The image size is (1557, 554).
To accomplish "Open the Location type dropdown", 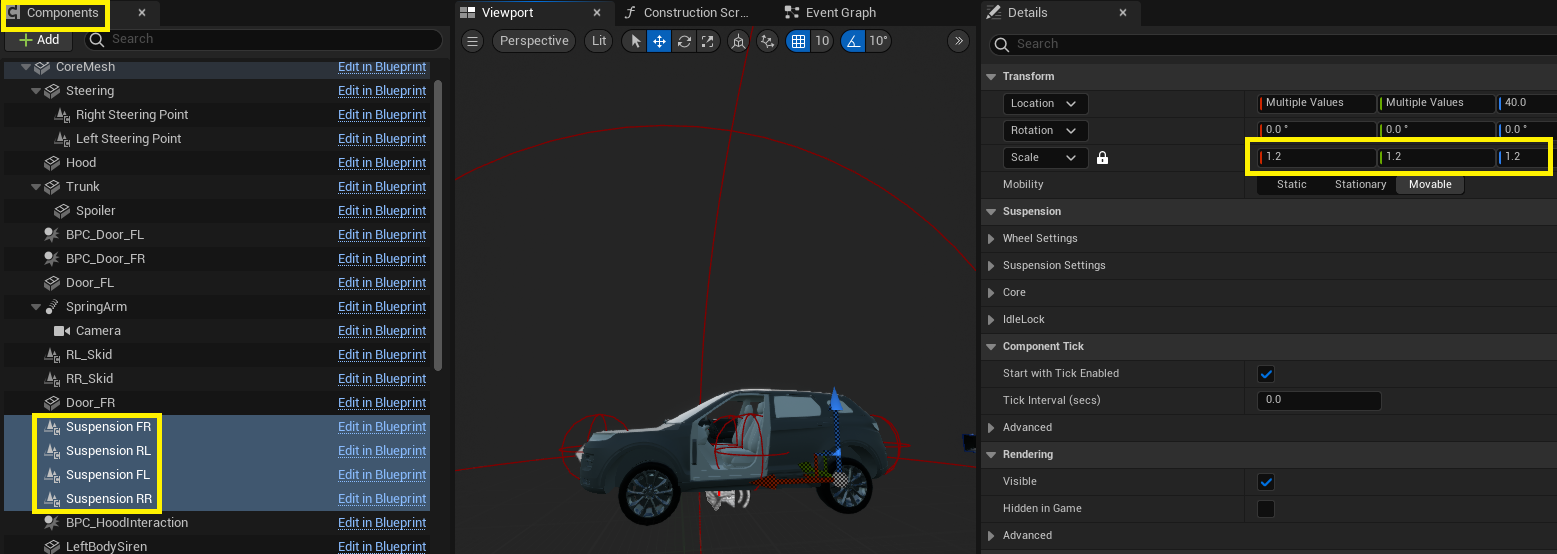I will [x=1045, y=104].
